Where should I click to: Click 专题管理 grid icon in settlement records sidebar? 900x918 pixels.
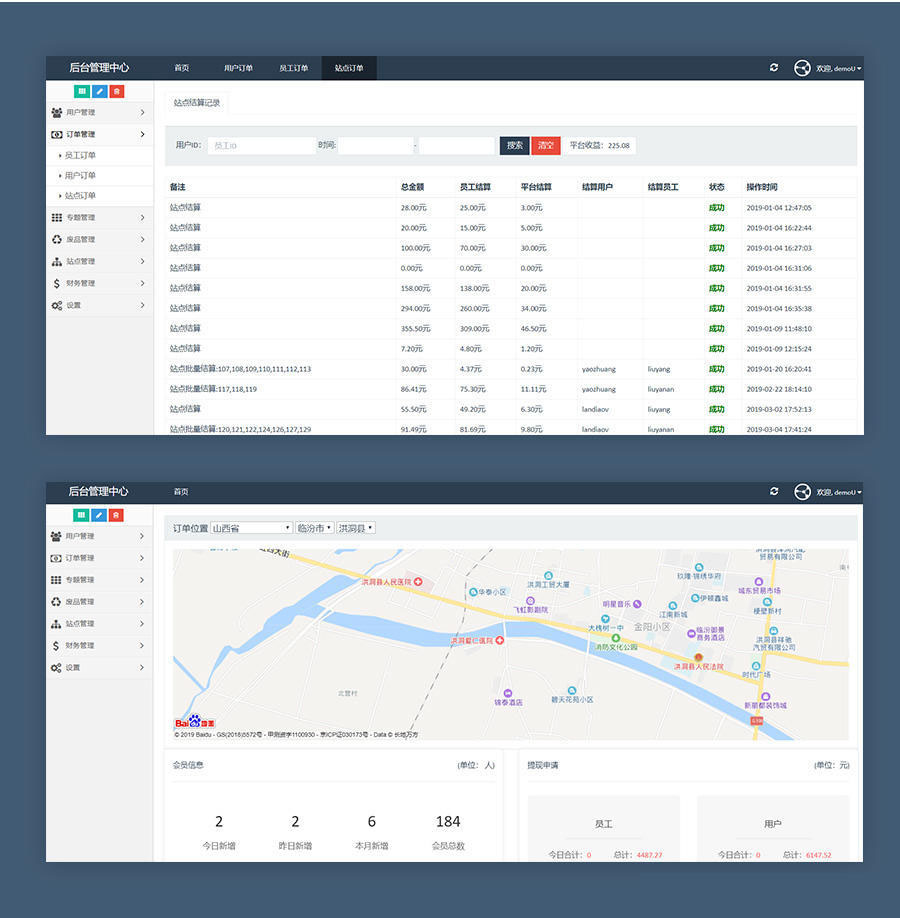click(57, 218)
